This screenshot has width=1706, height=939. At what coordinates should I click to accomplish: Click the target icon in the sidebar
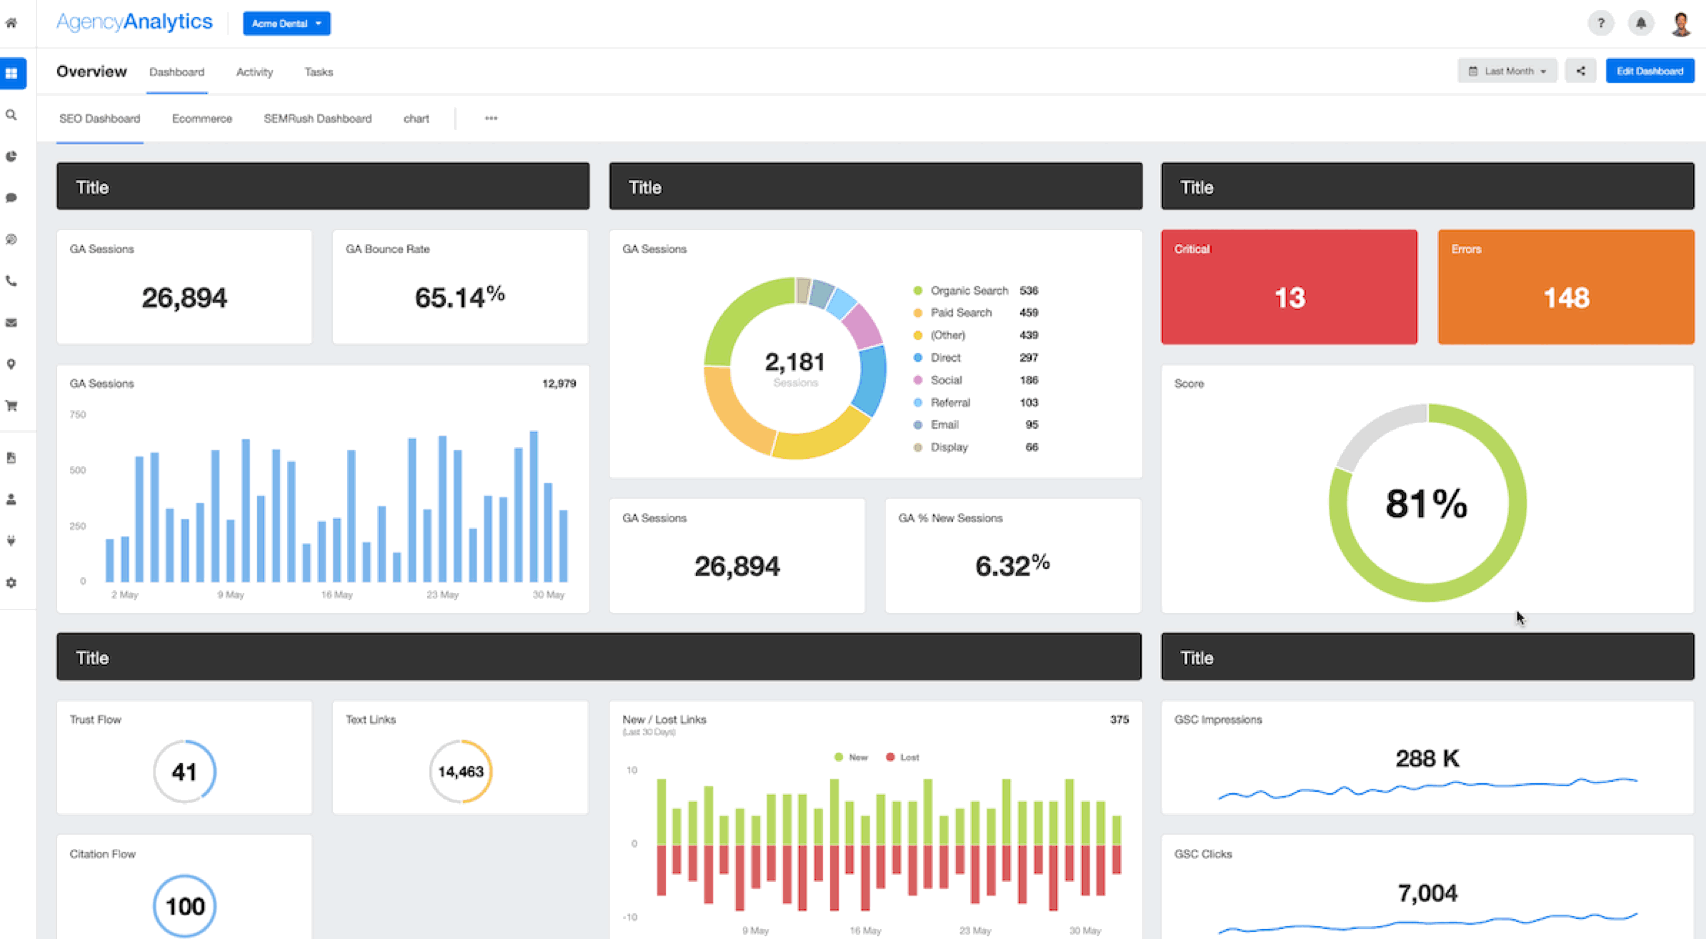point(11,240)
